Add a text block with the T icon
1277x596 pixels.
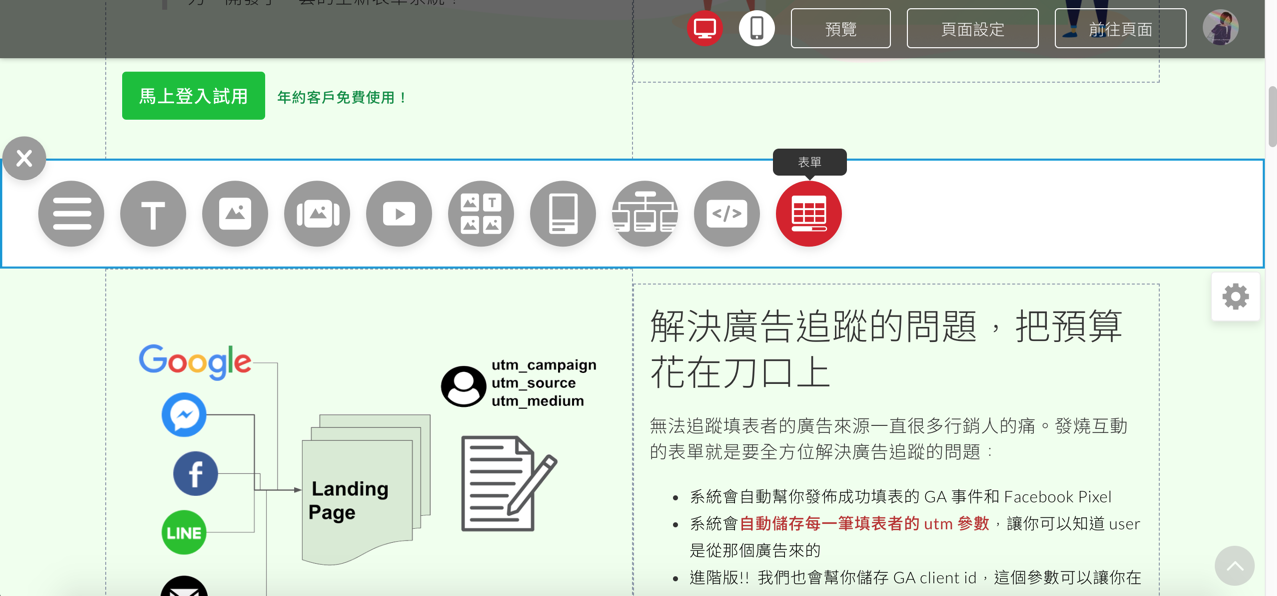pyautogui.click(x=153, y=214)
